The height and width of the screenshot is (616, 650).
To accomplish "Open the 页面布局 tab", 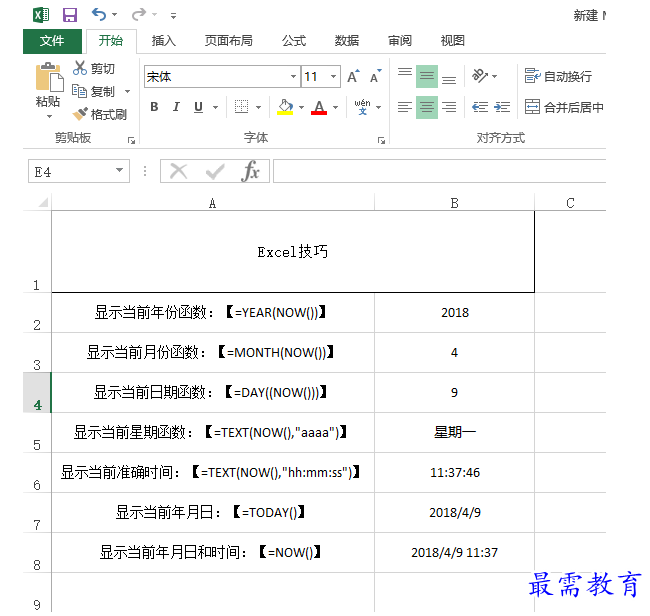I will click(x=228, y=41).
